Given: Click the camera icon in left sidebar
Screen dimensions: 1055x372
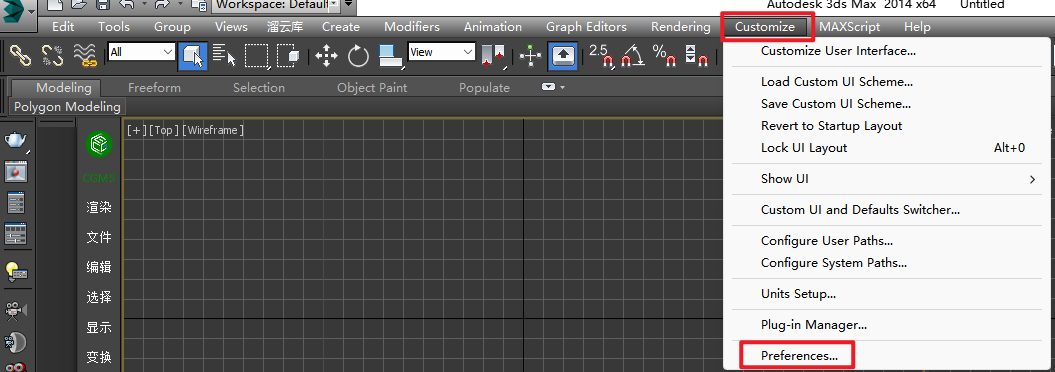Looking at the screenshot, I should [16, 309].
